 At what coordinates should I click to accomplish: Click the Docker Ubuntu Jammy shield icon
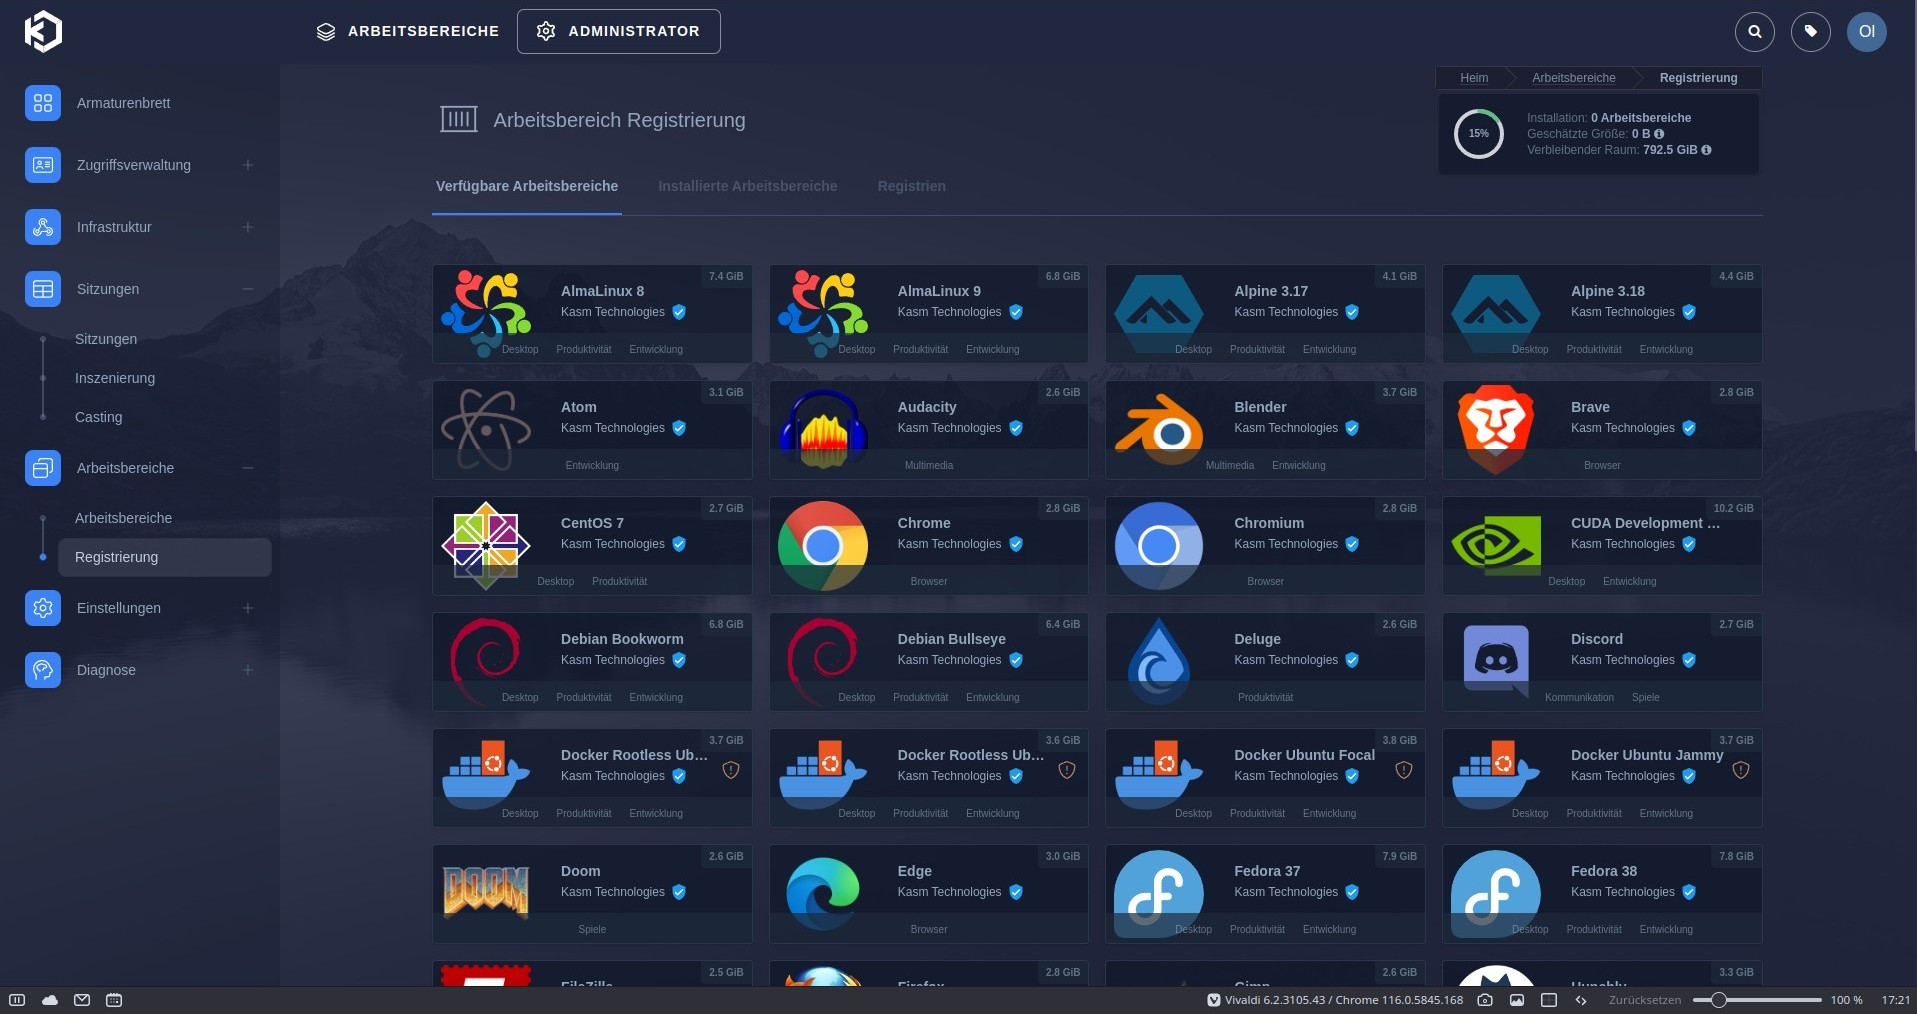1741,770
